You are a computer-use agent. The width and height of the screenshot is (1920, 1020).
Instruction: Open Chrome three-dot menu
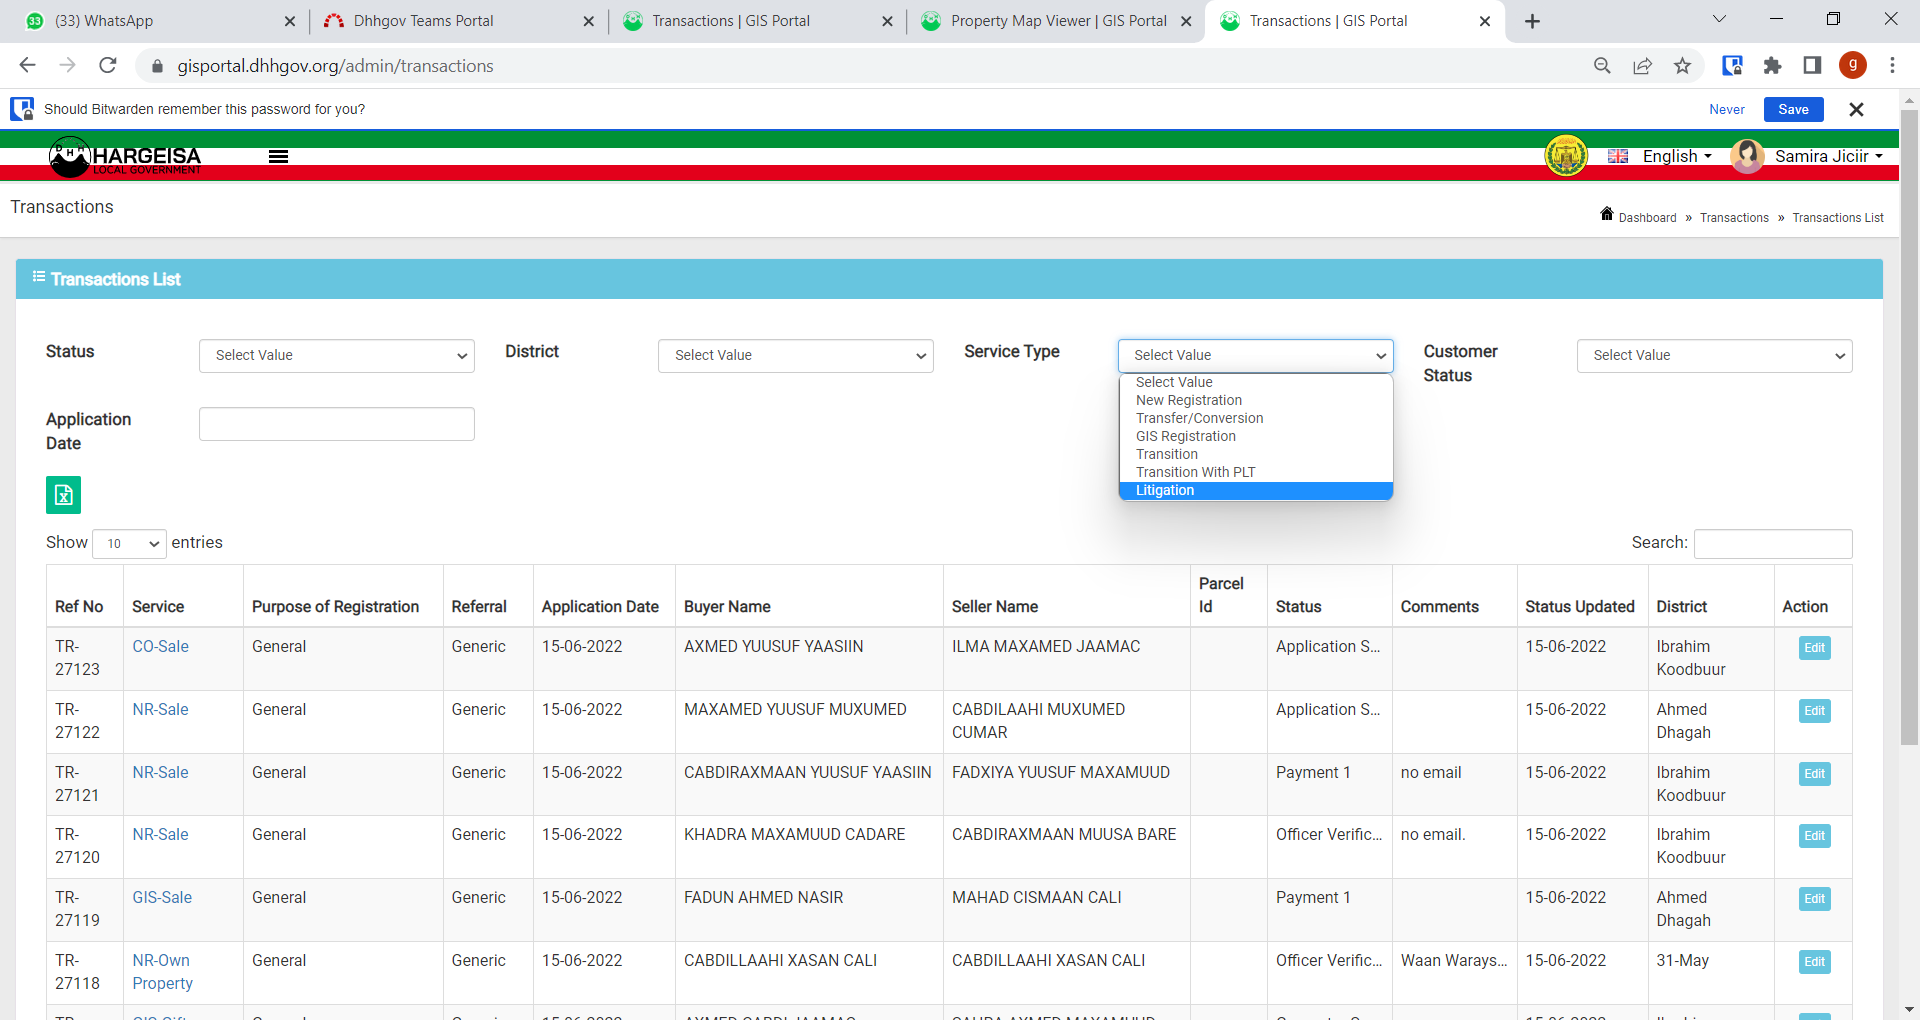1892,65
